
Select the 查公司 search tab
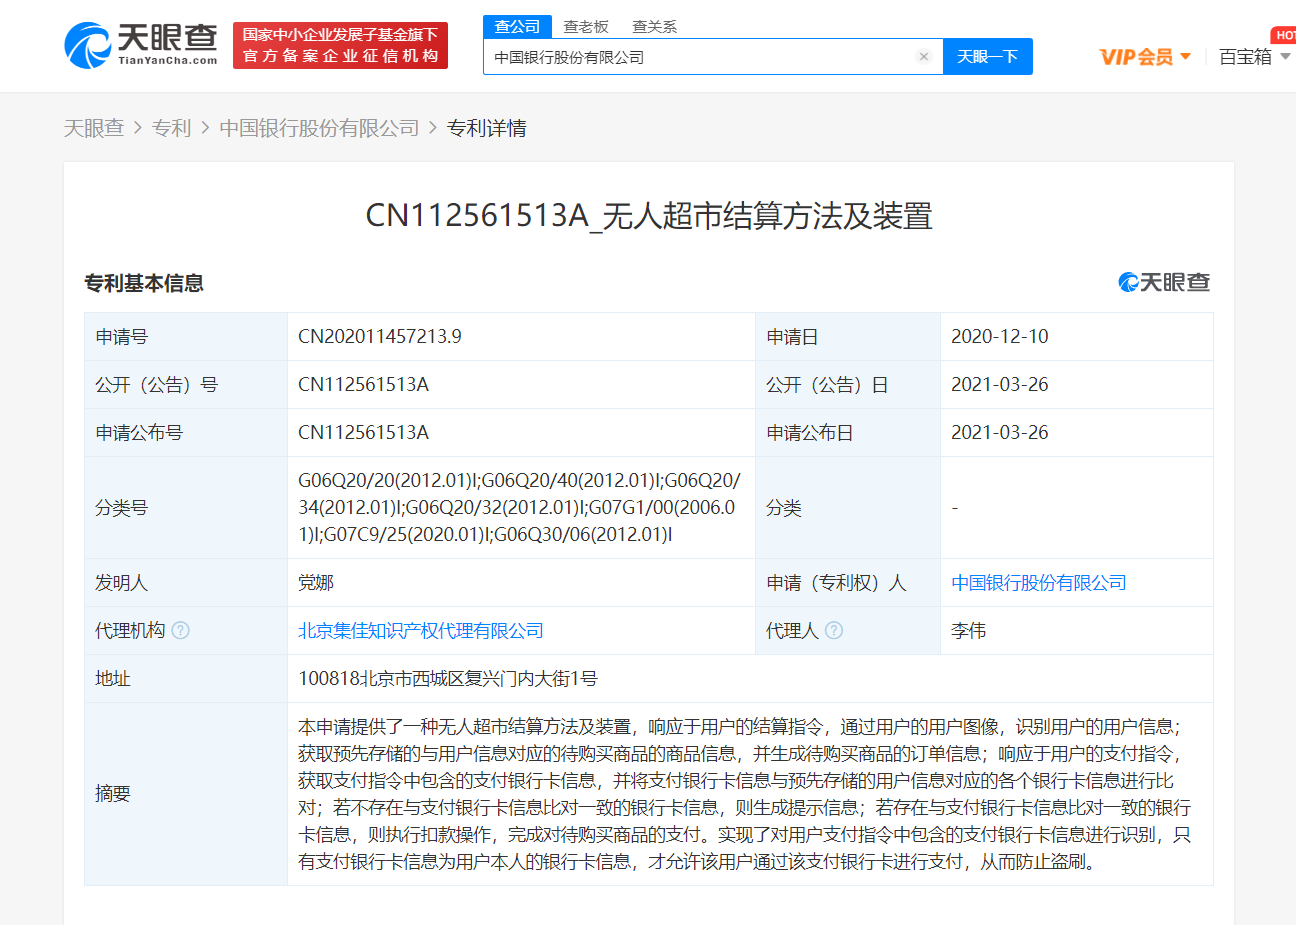click(516, 26)
